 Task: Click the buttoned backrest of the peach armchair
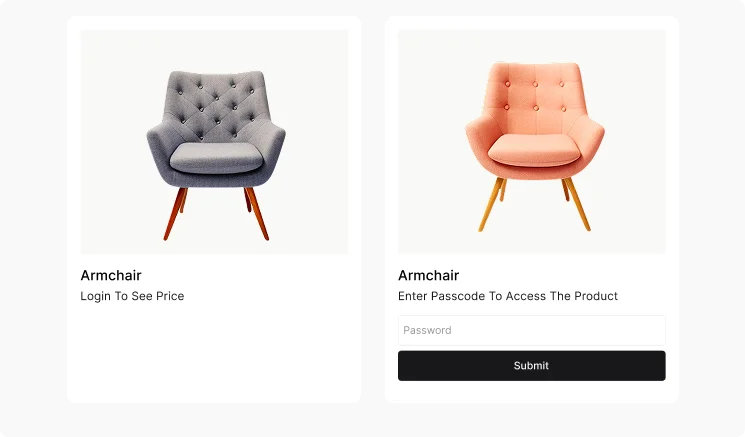click(533, 95)
